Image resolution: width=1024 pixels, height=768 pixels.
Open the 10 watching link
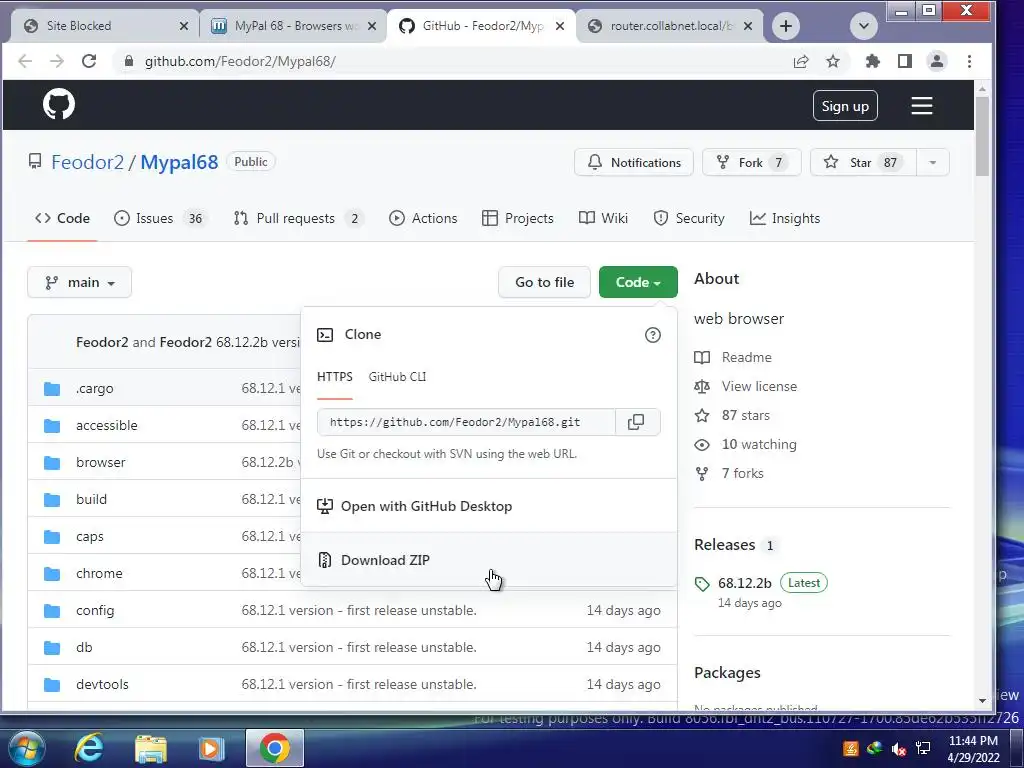(746, 444)
